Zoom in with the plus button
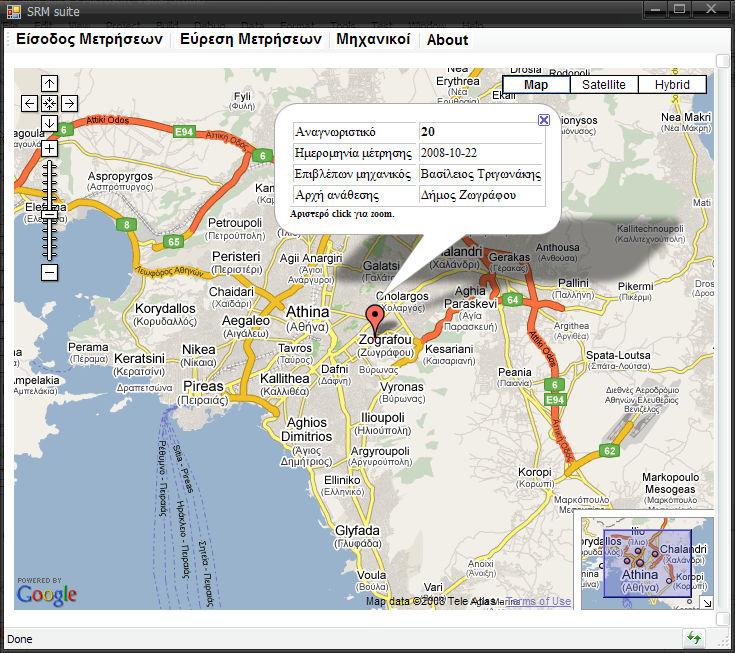The image size is (735, 653). pos(49,149)
